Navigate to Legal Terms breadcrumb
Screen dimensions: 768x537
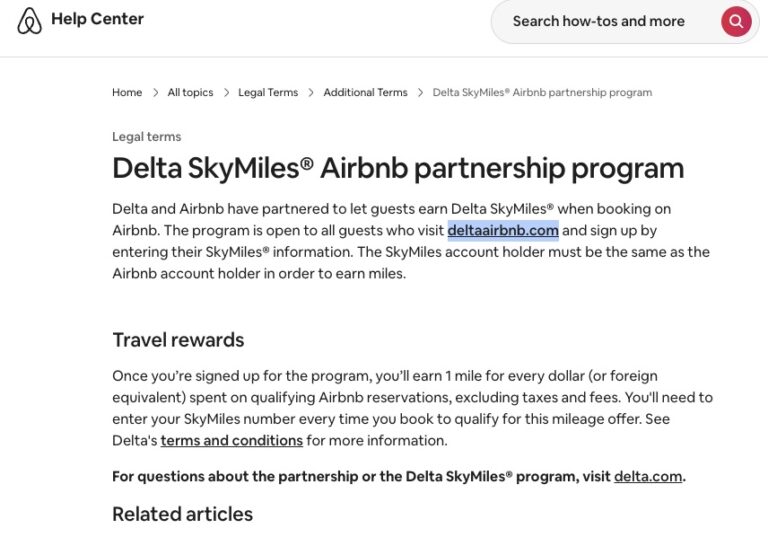click(x=268, y=93)
